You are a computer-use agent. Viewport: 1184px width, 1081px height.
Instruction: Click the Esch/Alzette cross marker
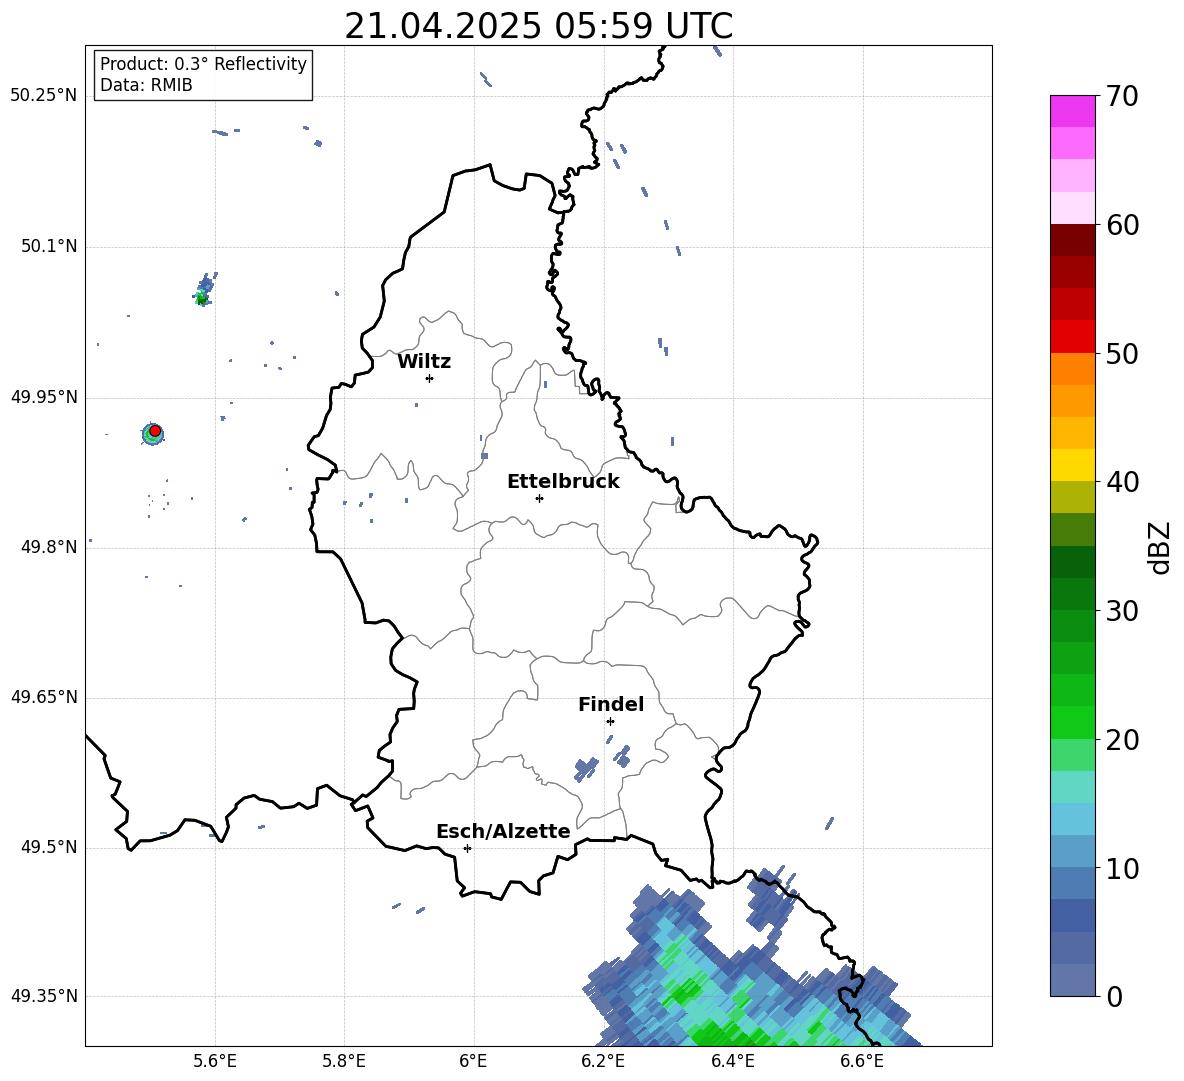(x=467, y=848)
